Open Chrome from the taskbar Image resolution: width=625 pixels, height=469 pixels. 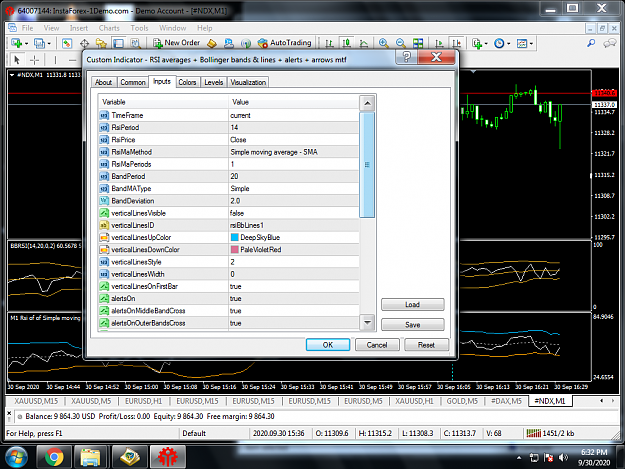(54, 457)
